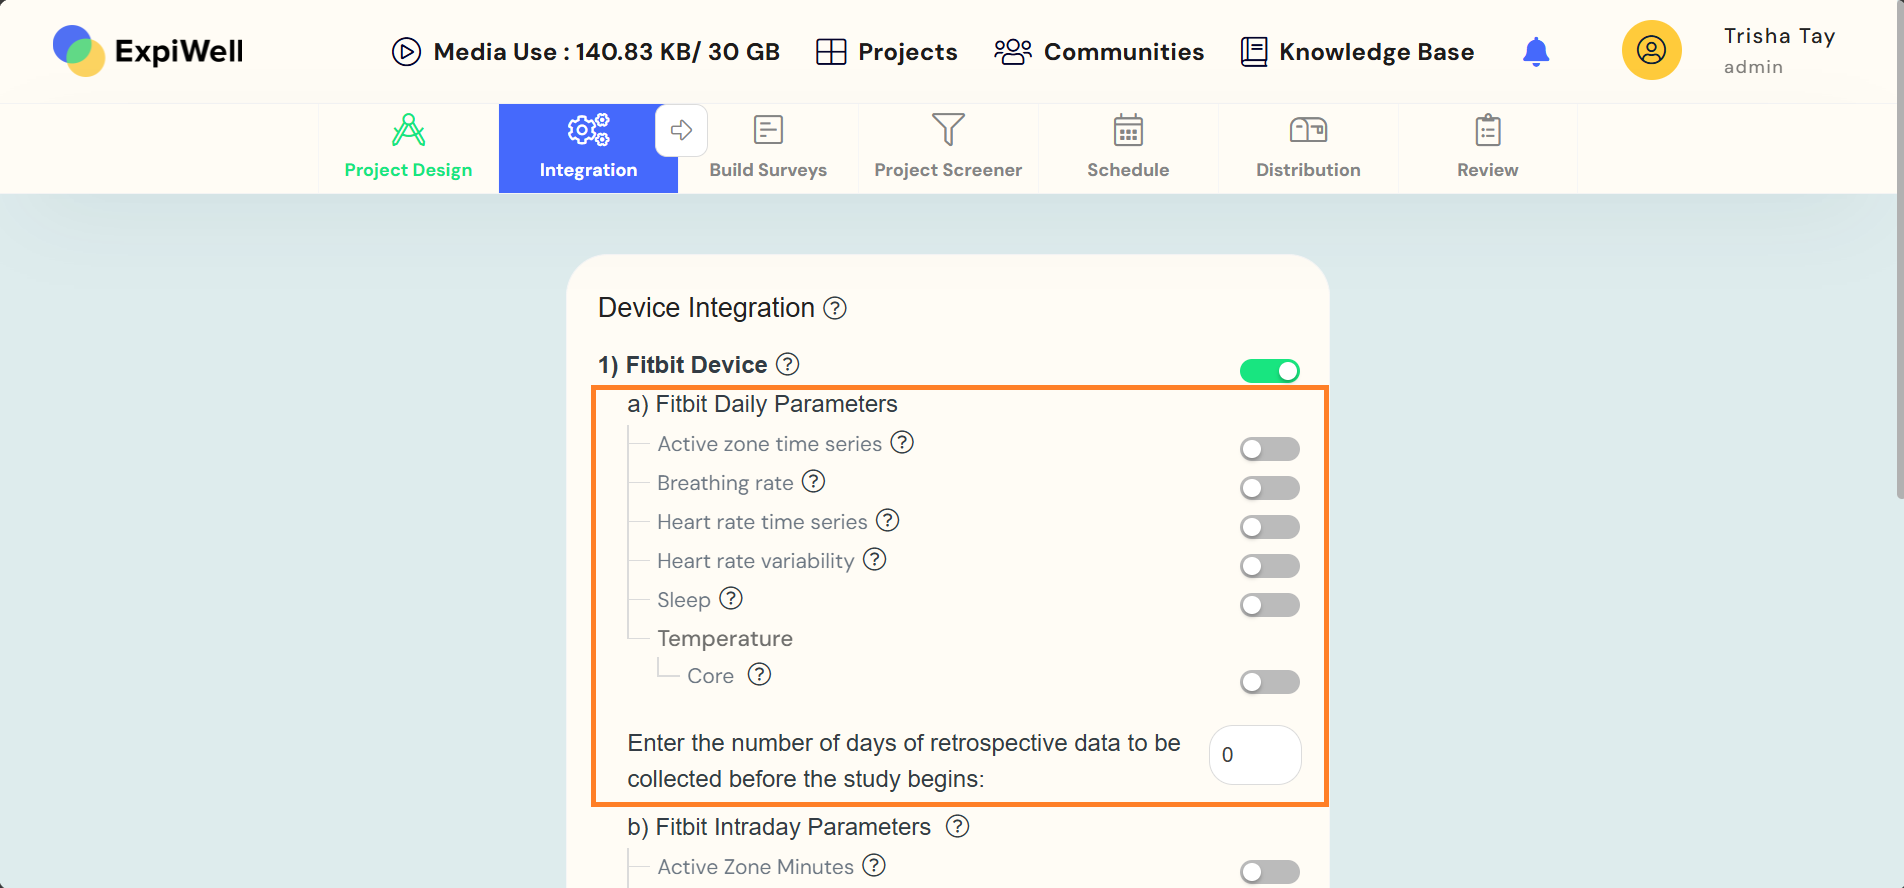Click the page vertical scrollbar
Viewport: 1904px width, 888px height.
click(x=1899, y=249)
